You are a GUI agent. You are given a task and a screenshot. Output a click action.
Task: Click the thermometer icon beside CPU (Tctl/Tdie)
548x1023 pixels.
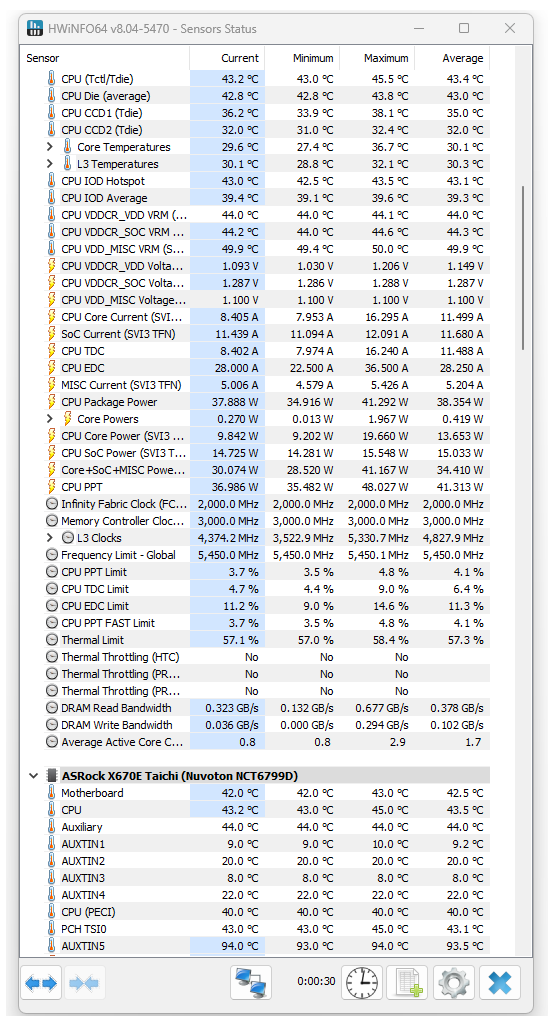point(52,79)
